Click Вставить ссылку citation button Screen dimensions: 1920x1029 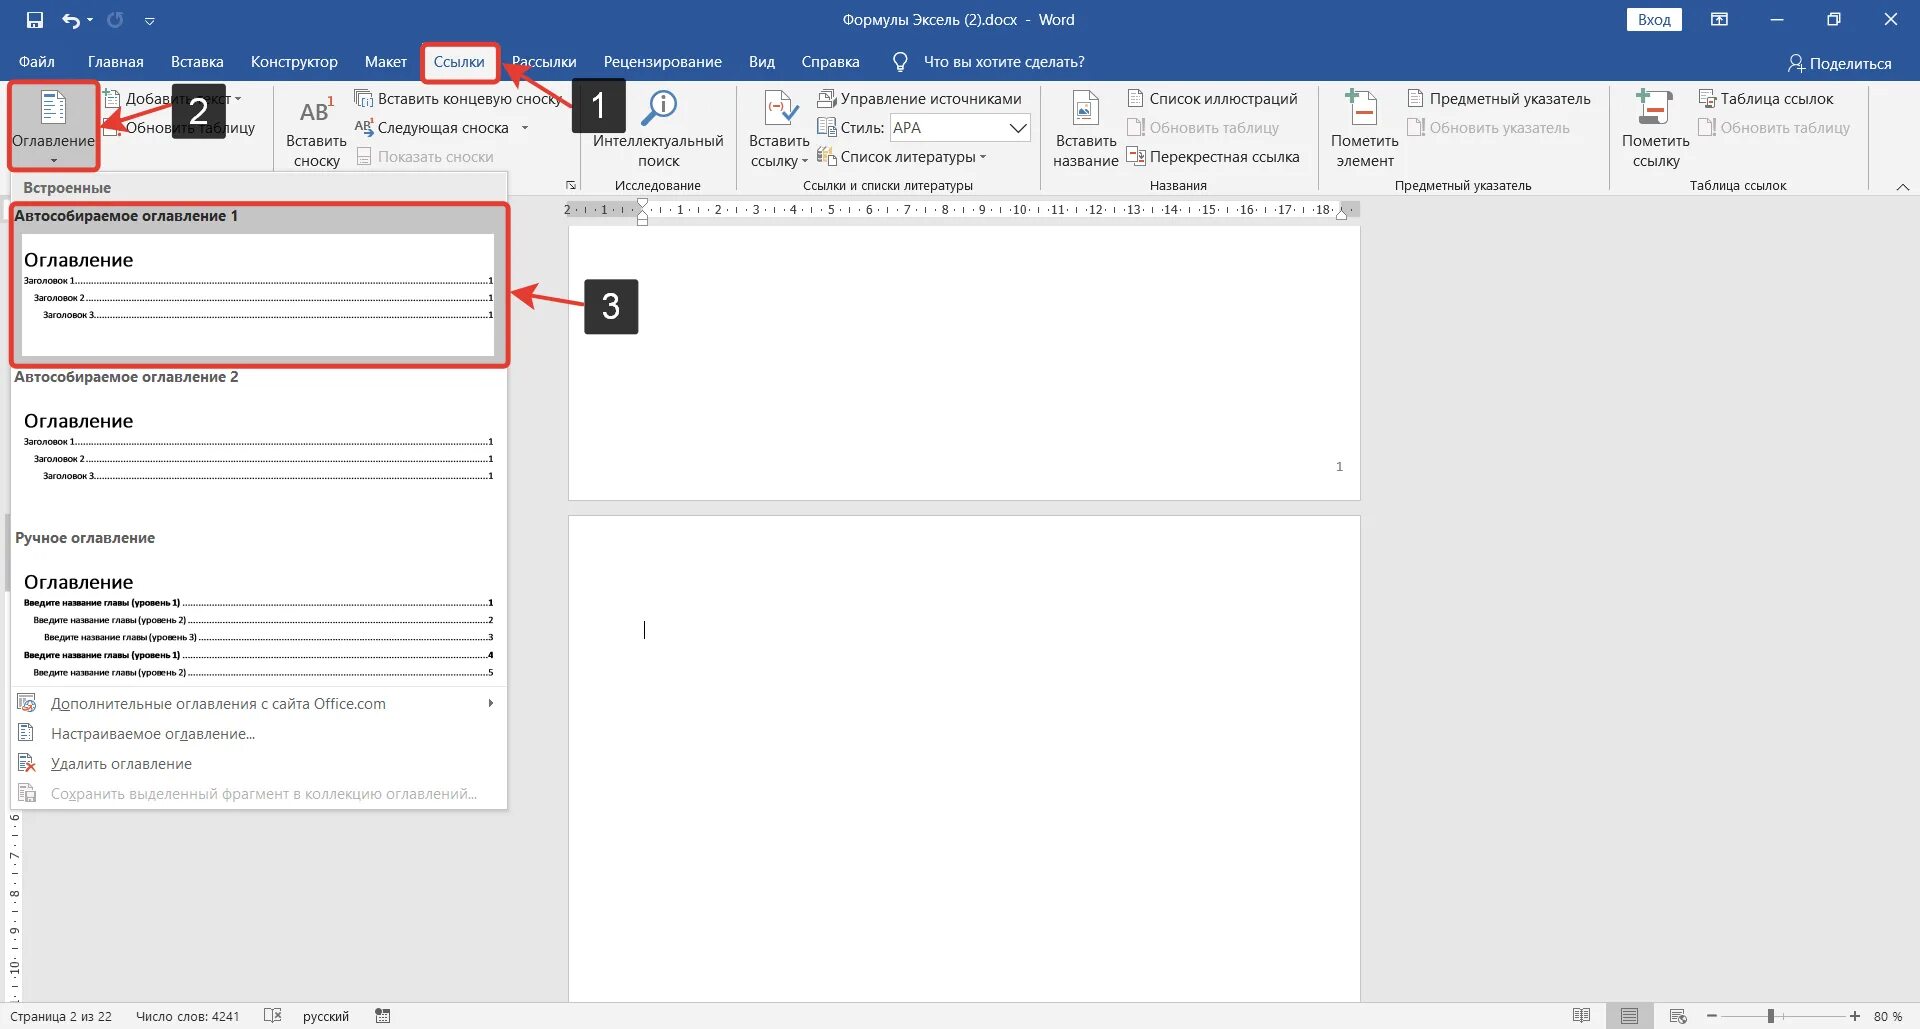click(779, 130)
